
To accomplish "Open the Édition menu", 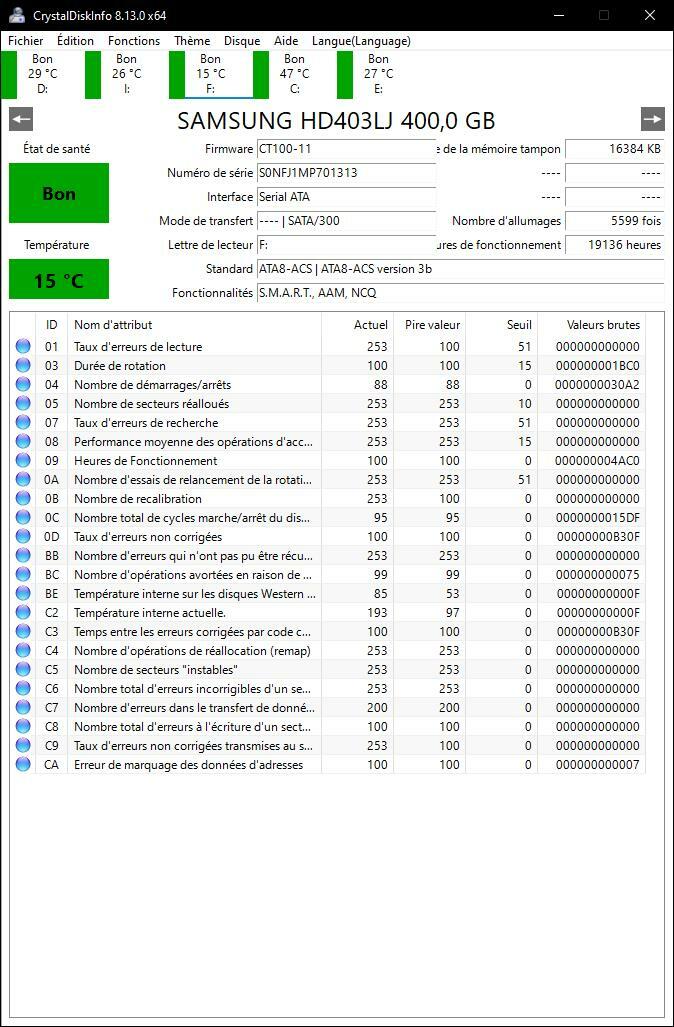I will point(75,41).
